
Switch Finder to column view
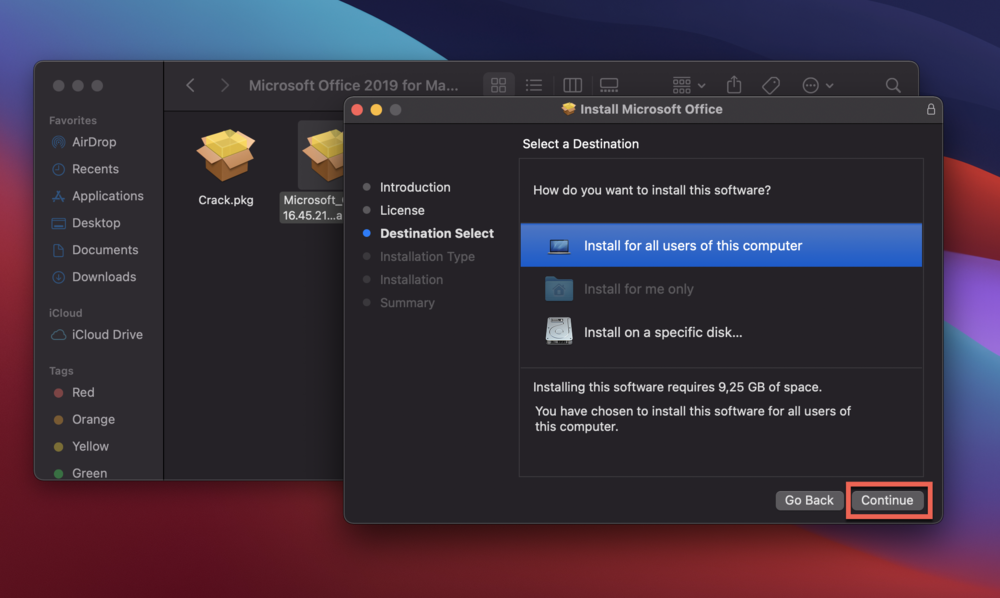click(572, 86)
